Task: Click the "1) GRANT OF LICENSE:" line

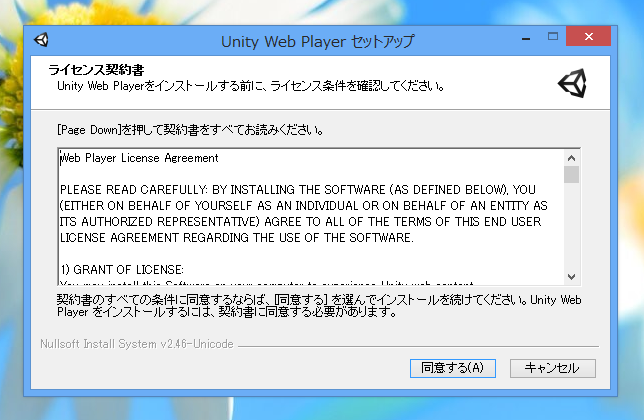Action: [x=122, y=270]
